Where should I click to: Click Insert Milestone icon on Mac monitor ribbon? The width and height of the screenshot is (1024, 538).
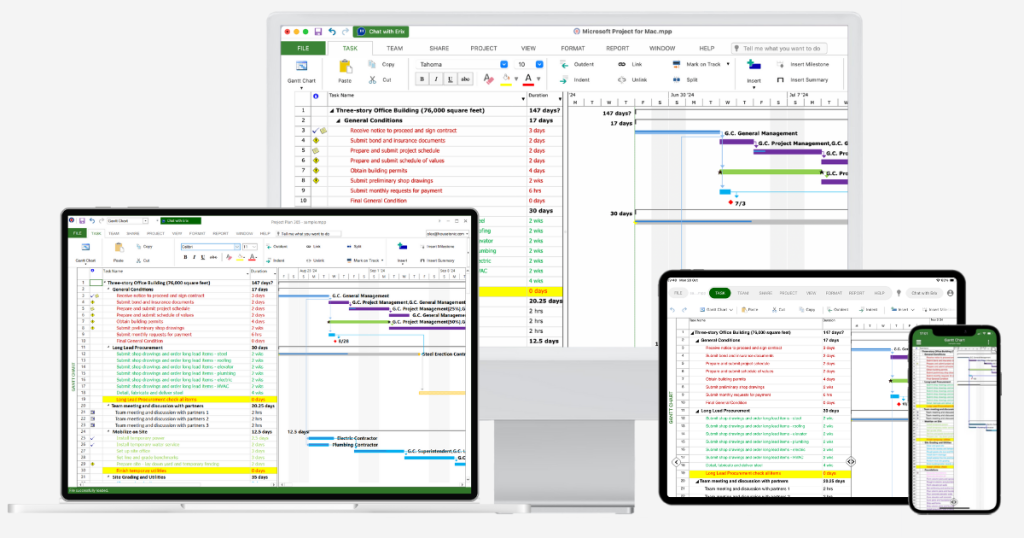pos(780,64)
